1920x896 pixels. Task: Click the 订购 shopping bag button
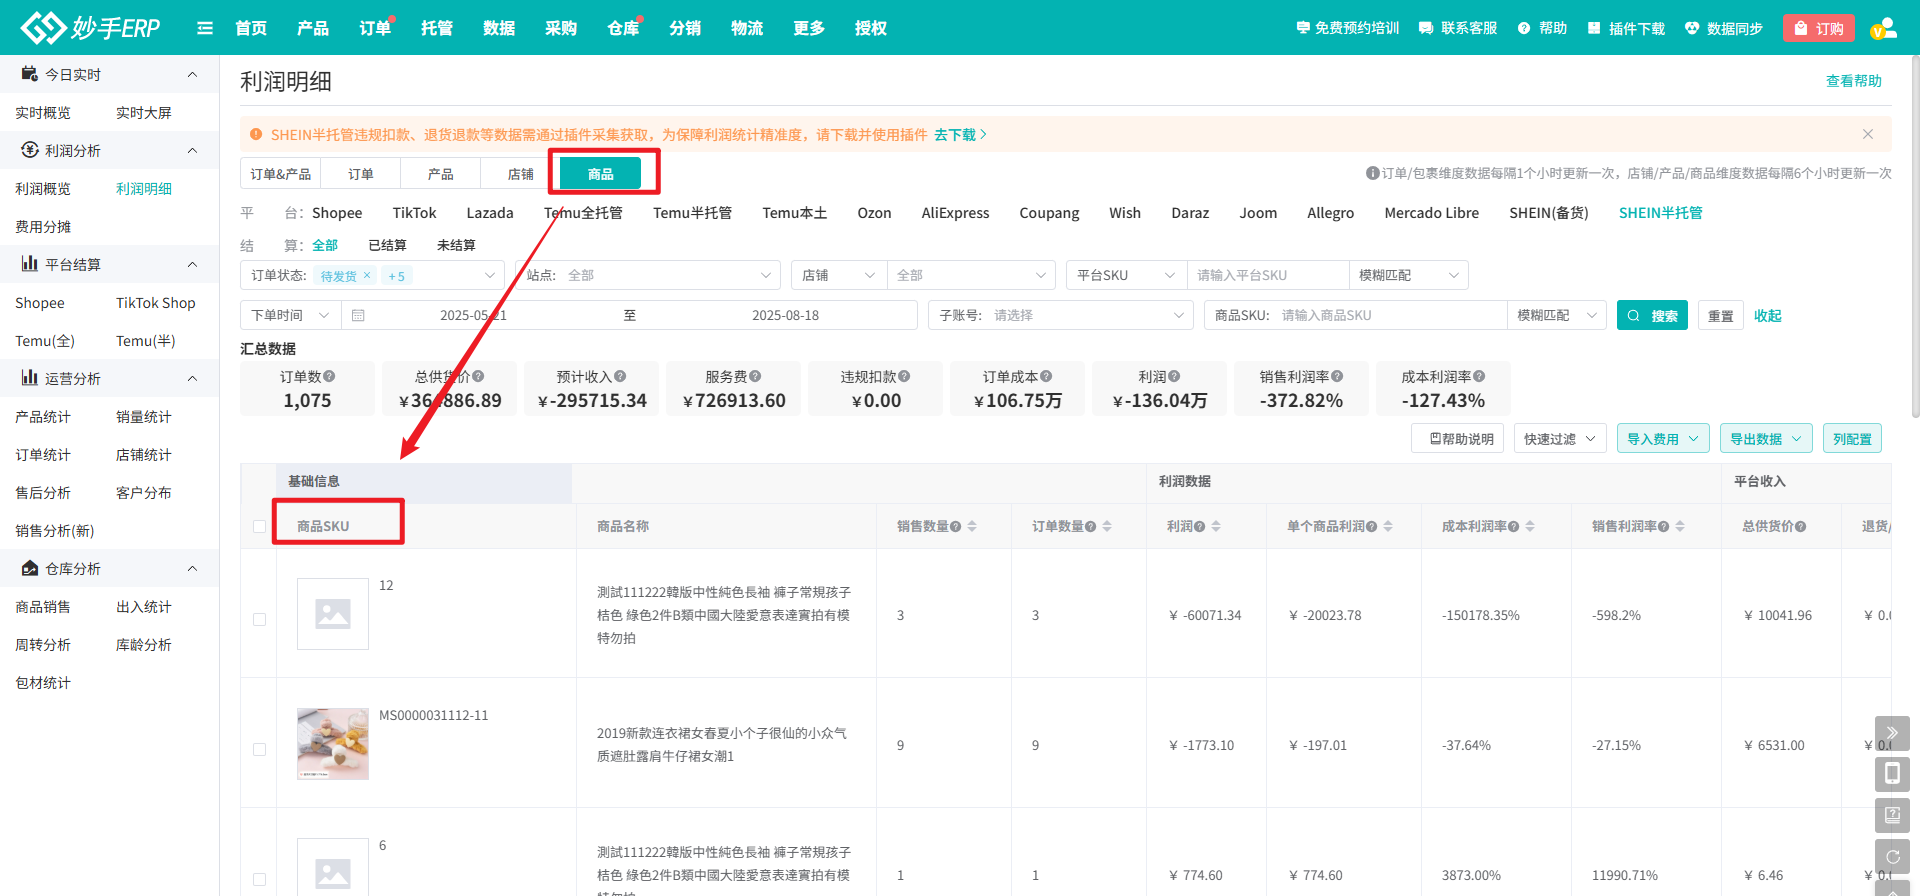pyautogui.click(x=1819, y=28)
